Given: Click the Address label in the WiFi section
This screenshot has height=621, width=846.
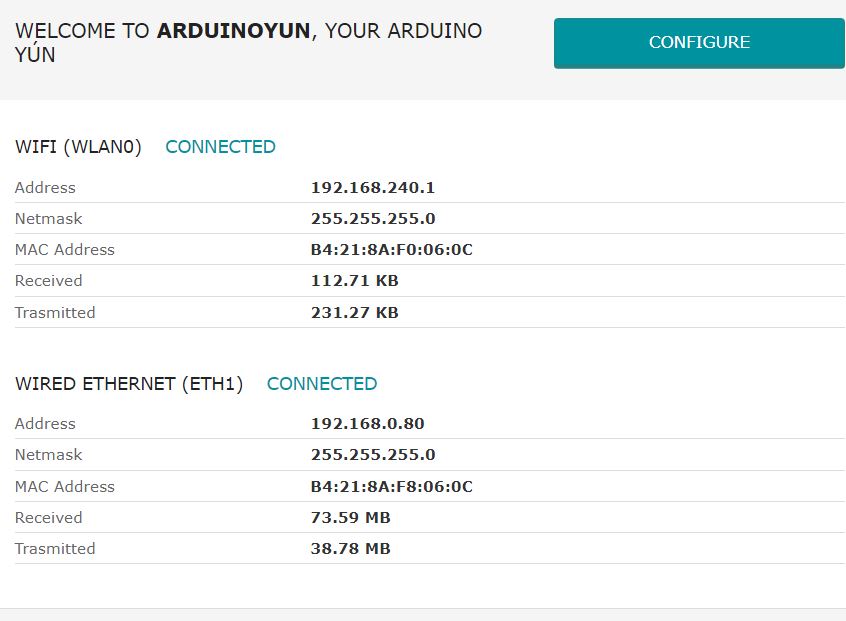Looking at the screenshot, I should [45, 187].
